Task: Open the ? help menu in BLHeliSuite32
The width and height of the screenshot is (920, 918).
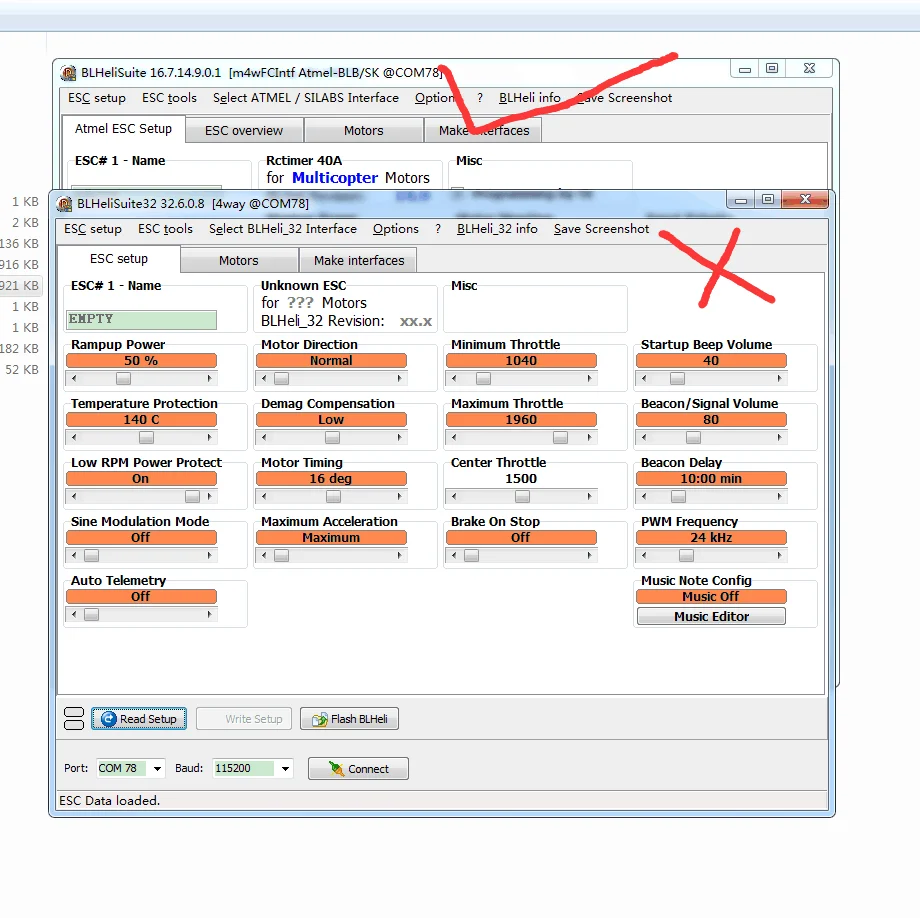Action: point(438,229)
